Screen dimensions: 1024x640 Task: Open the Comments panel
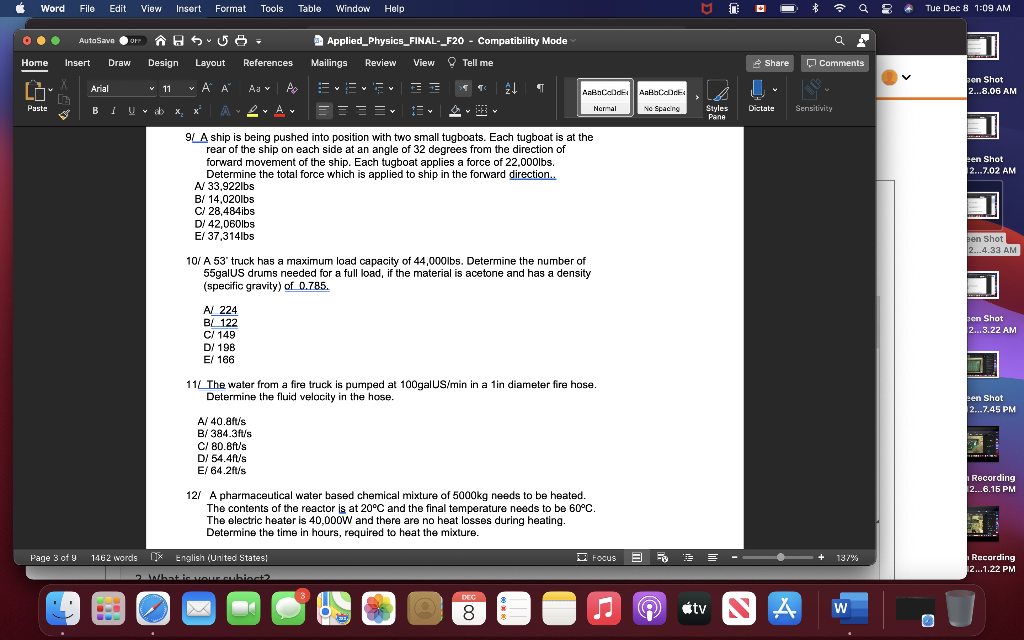(x=834, y=62)
